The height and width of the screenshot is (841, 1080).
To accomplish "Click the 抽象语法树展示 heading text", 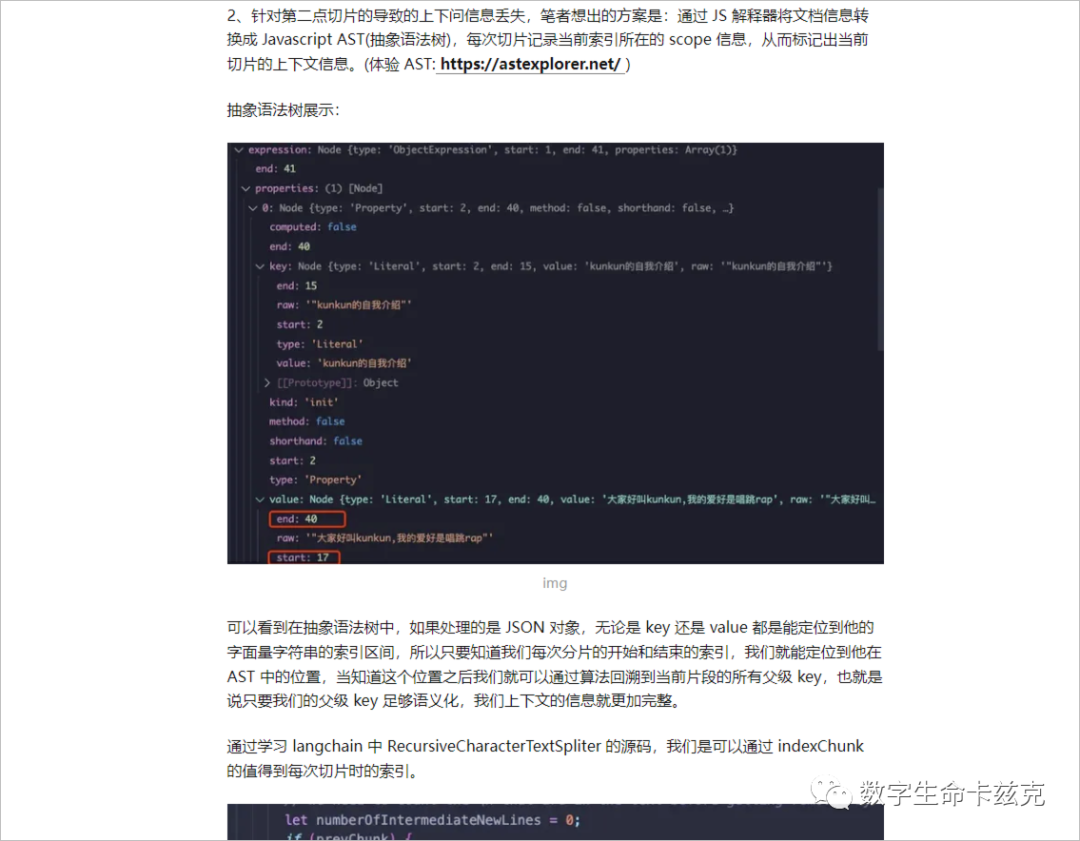I will [x=282, y=110].
